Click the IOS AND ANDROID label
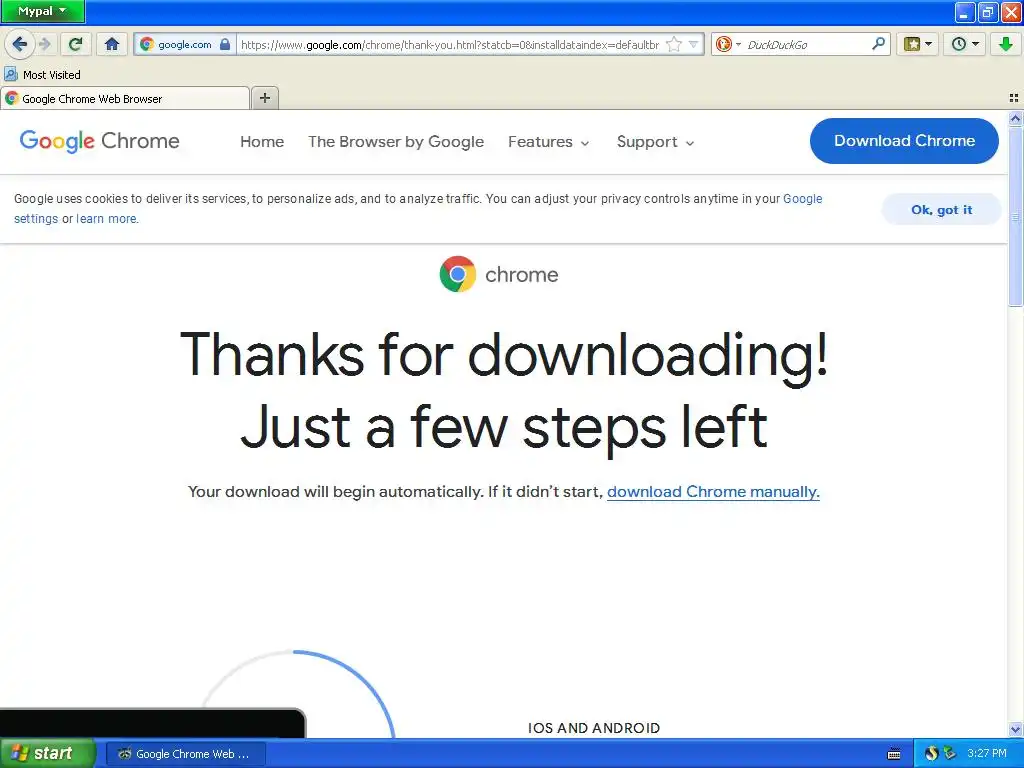Image resolution: width=1024 pixels, height=768 pixels. point(594,728)
